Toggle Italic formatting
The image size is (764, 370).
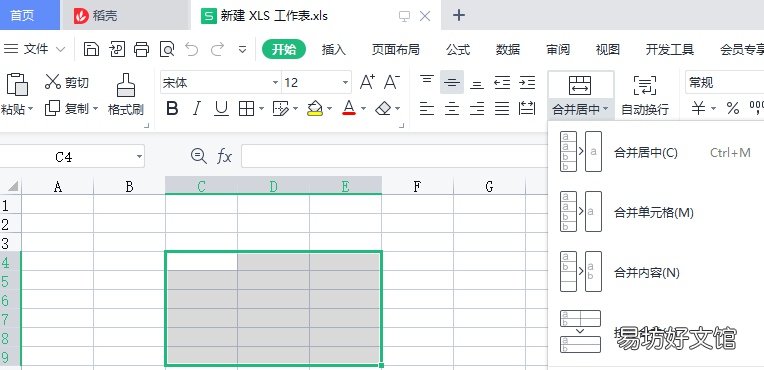coord(196,108)
